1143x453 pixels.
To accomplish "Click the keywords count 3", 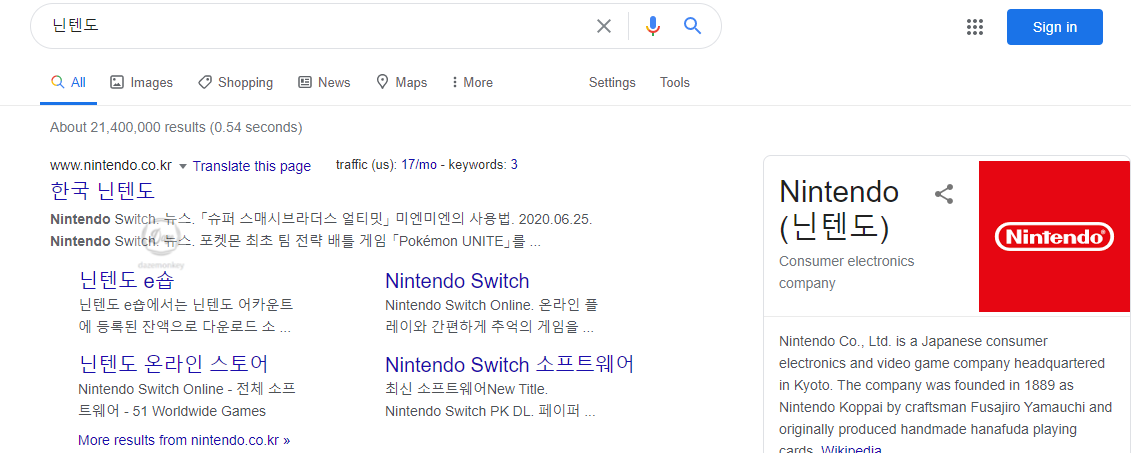I will [514, 165].
